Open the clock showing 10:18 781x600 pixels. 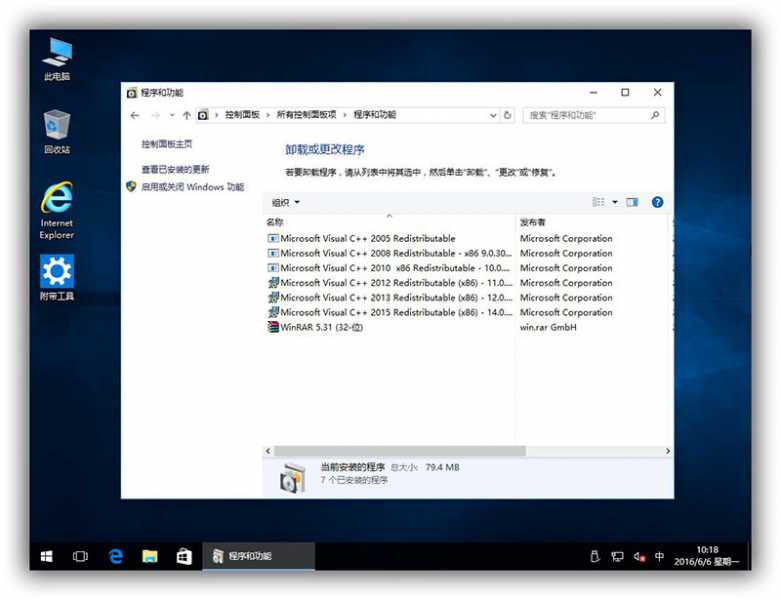click(707, 556)
